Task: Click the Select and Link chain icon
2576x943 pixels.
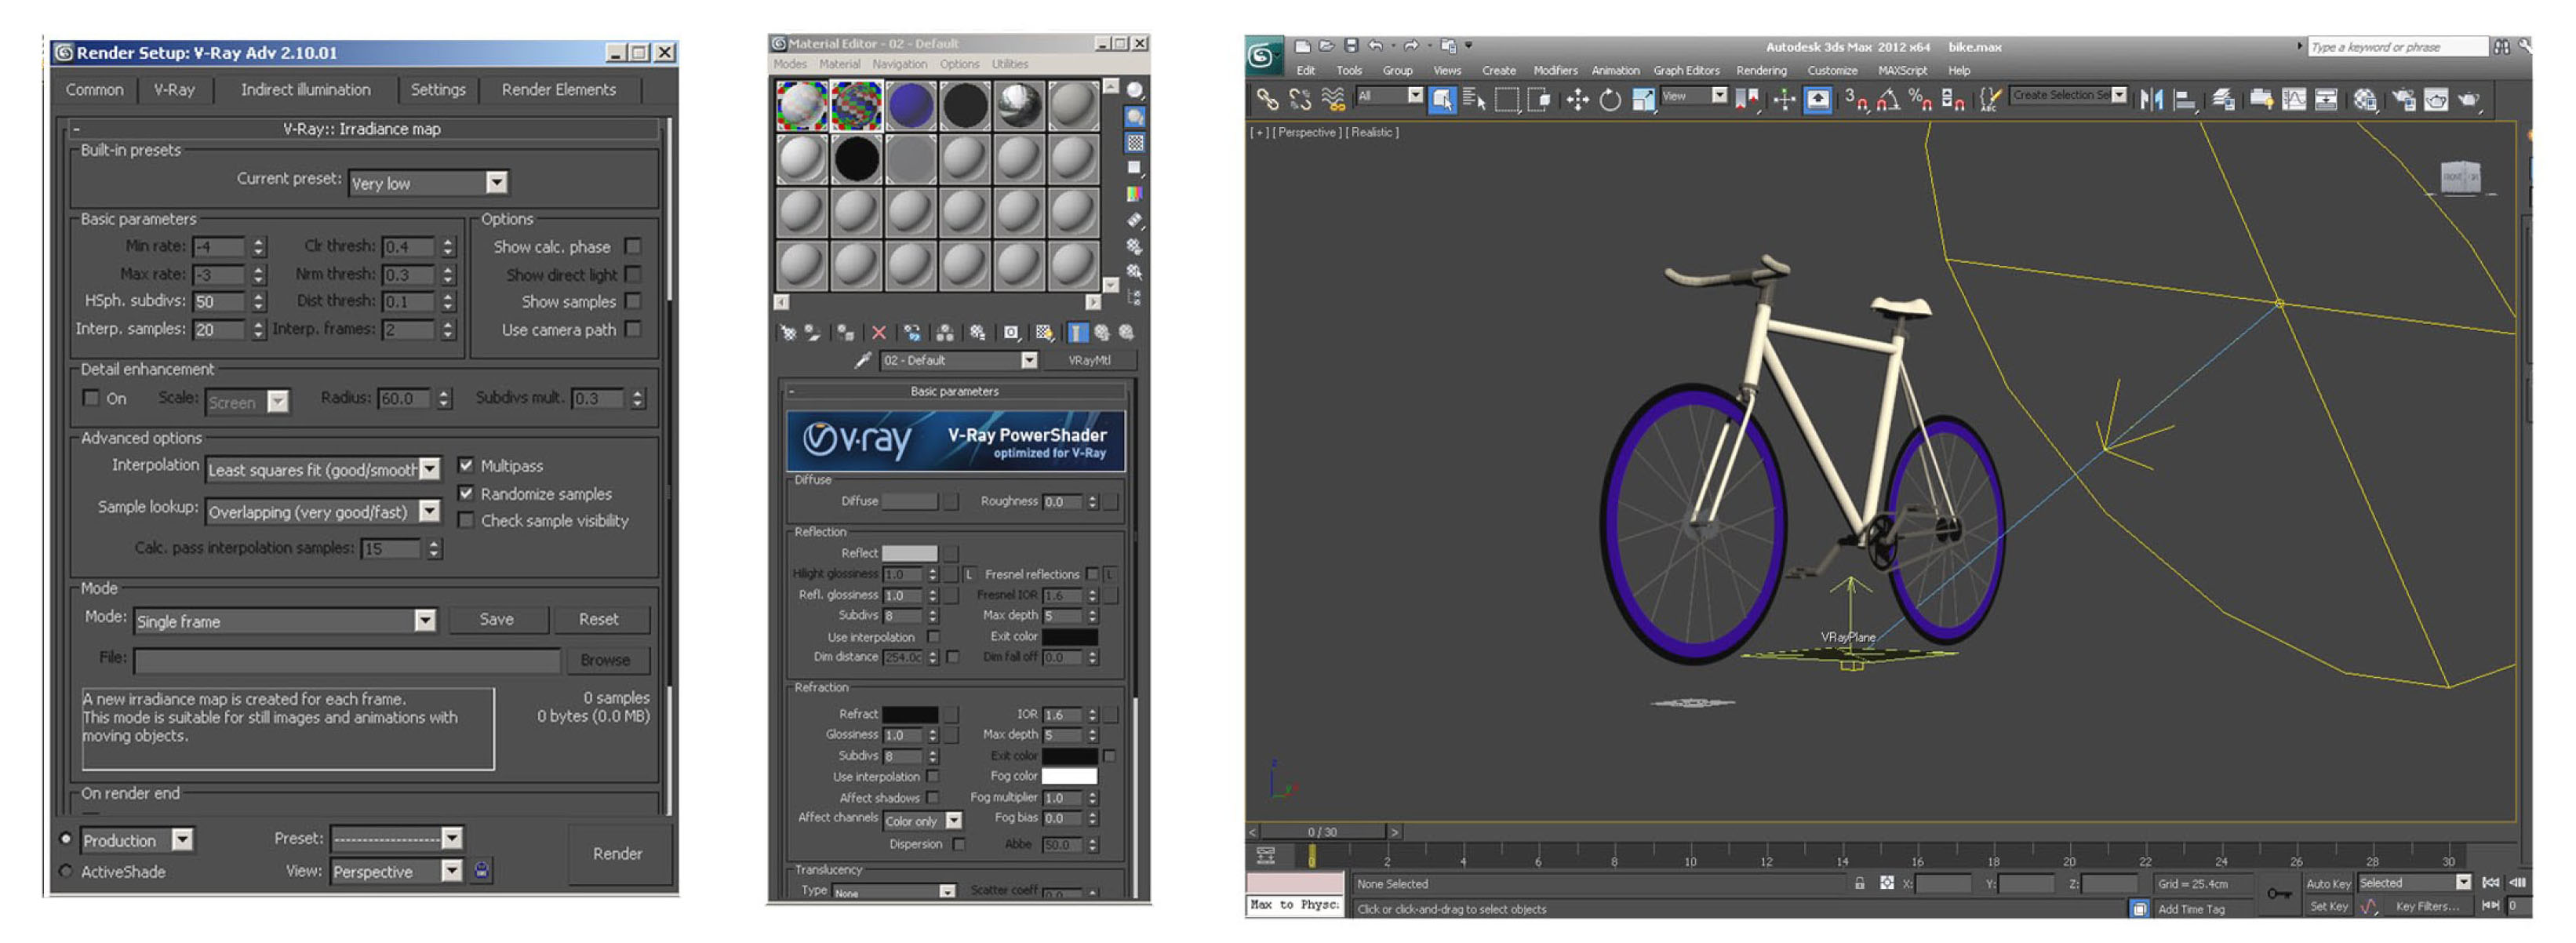Action: [1267, 99]
